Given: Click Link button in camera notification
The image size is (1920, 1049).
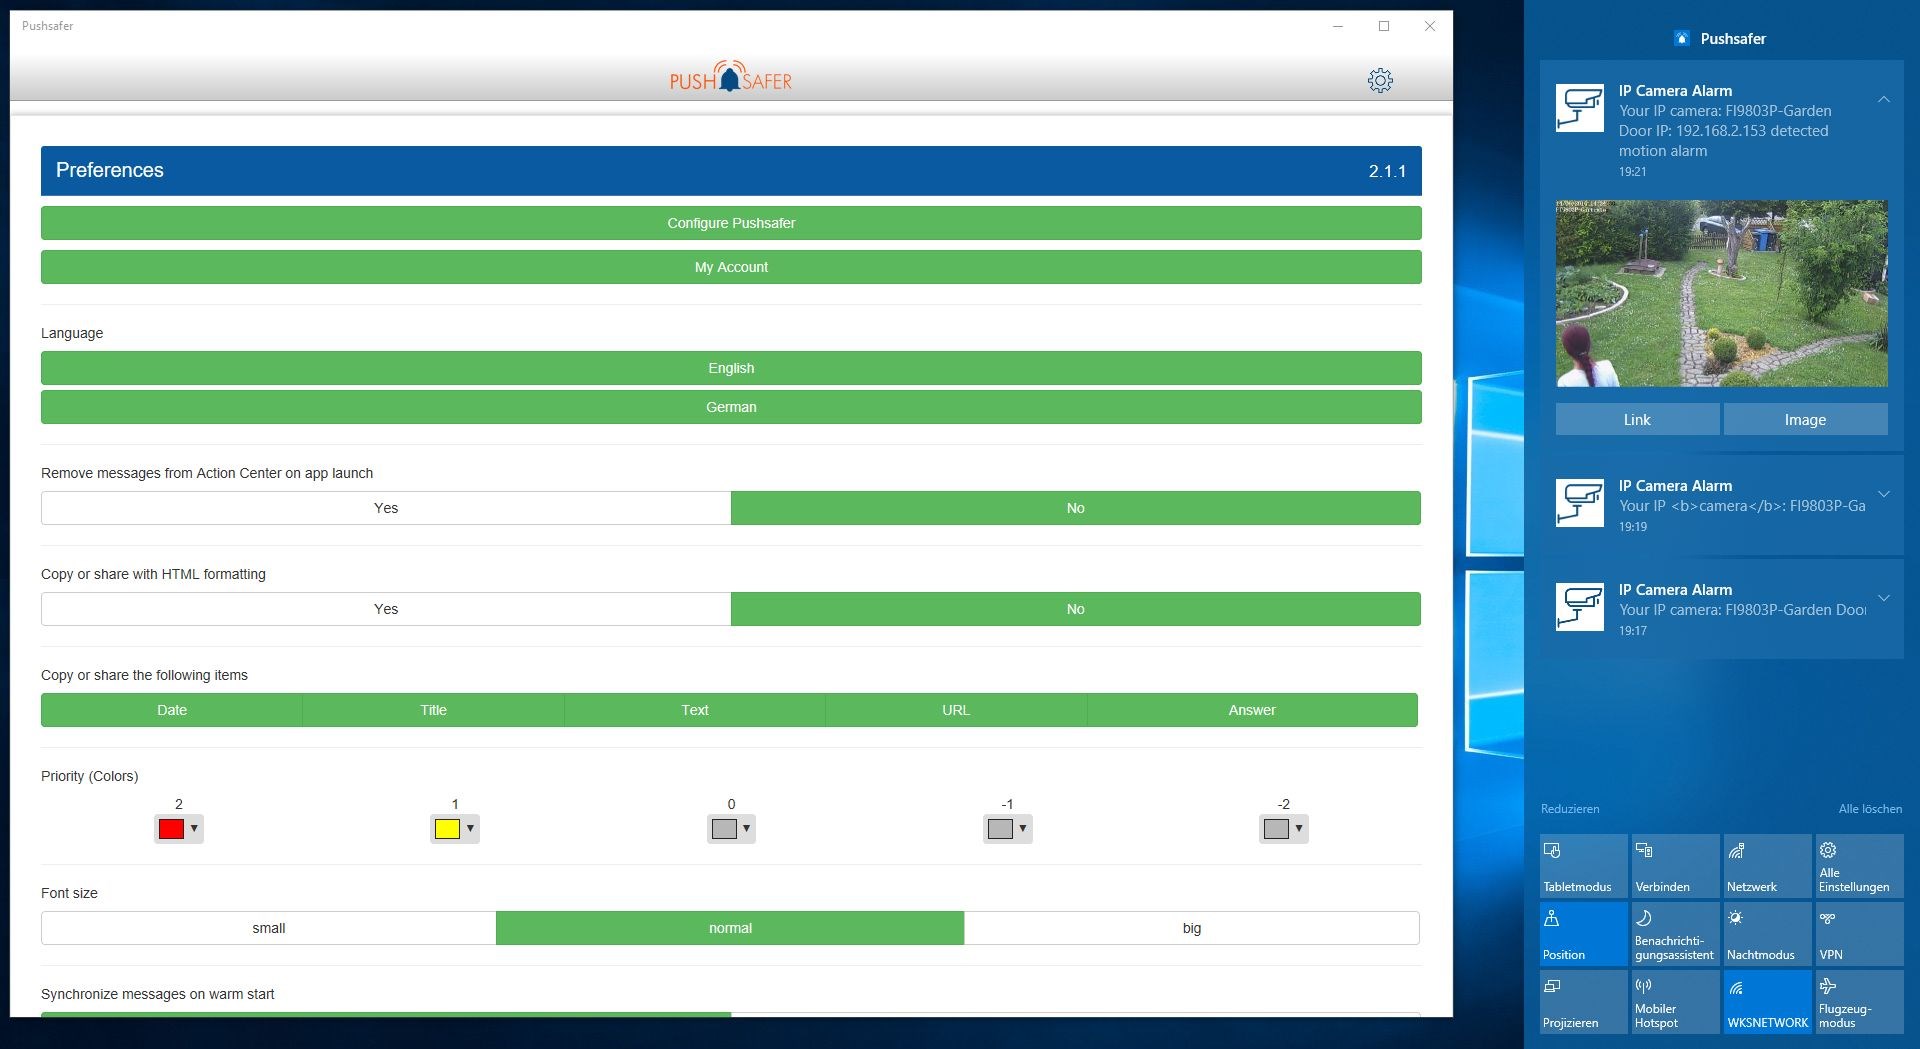Looking at the screenshot, I should [1637, 420].
